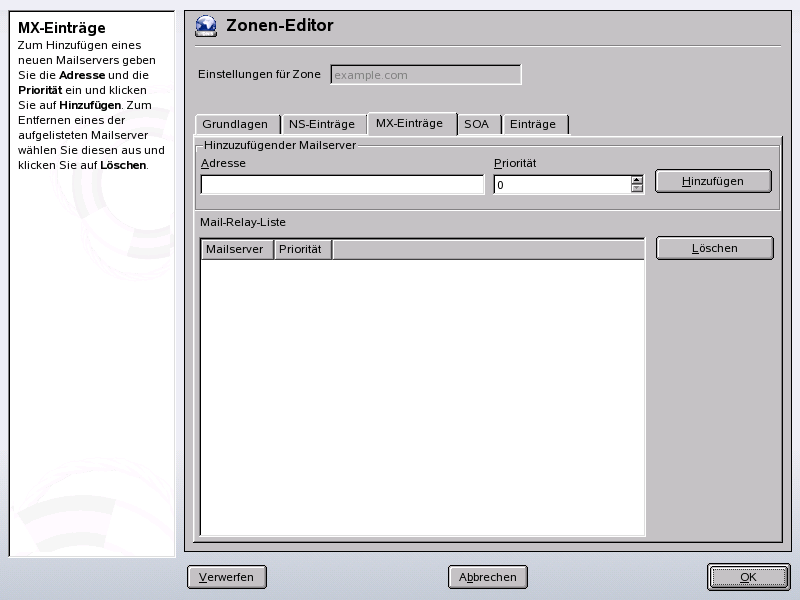Decrease Priorität with the down arrow
The image size is (800, 600).
pyautogui.click(x=636, y=188)
